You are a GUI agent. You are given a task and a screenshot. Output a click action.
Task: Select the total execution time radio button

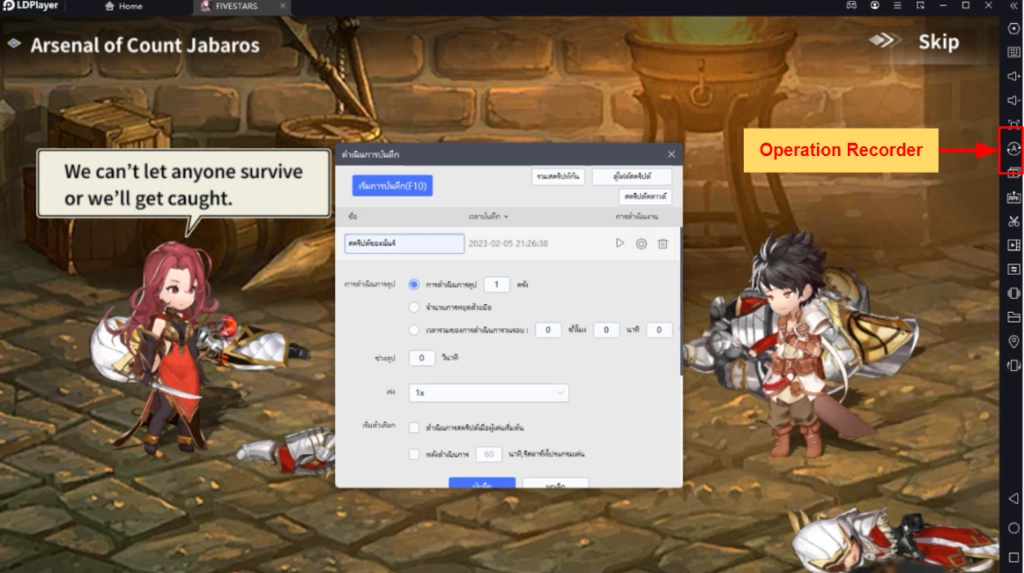pos(414,330)
